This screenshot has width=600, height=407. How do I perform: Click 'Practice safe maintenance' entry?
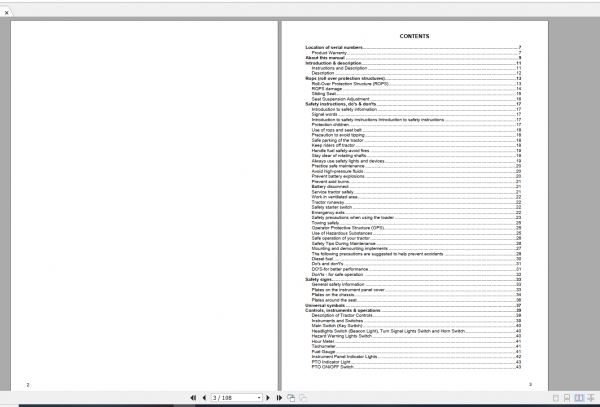[338, 166]
